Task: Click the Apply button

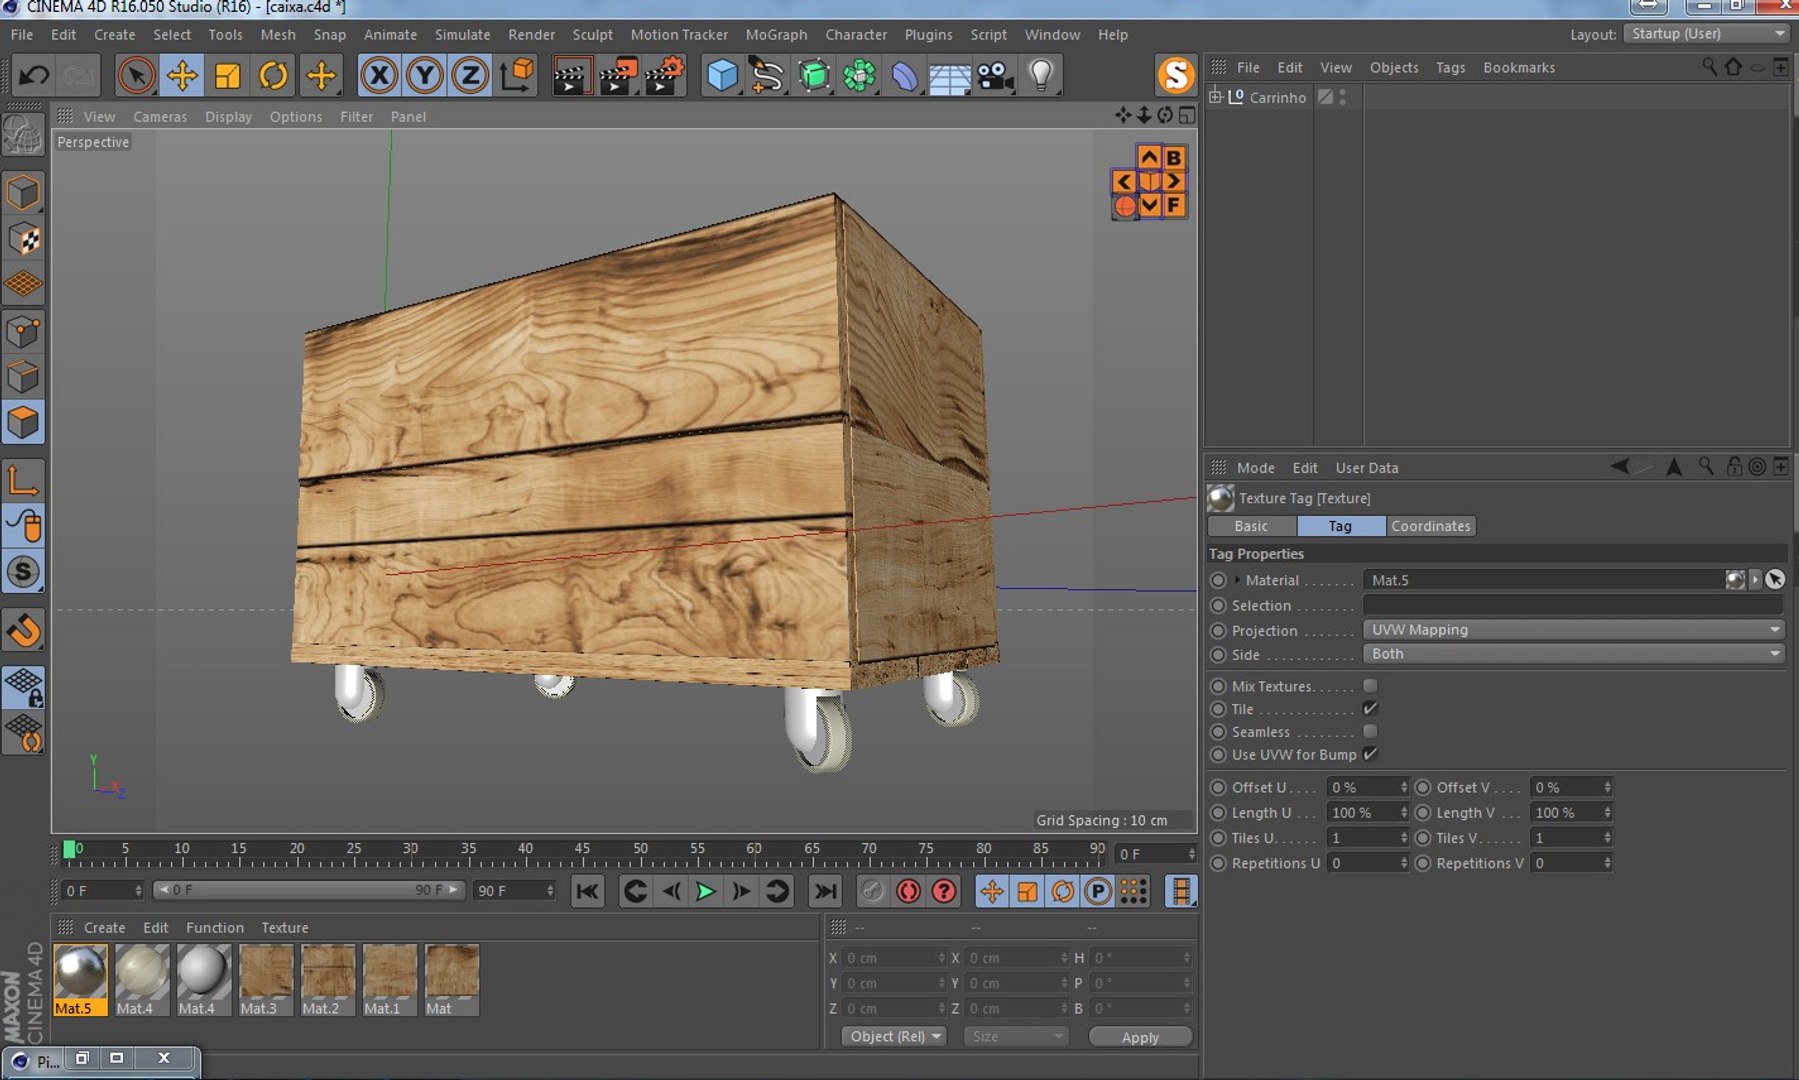Action: pyautogui.click(x=1140, y=1037)
